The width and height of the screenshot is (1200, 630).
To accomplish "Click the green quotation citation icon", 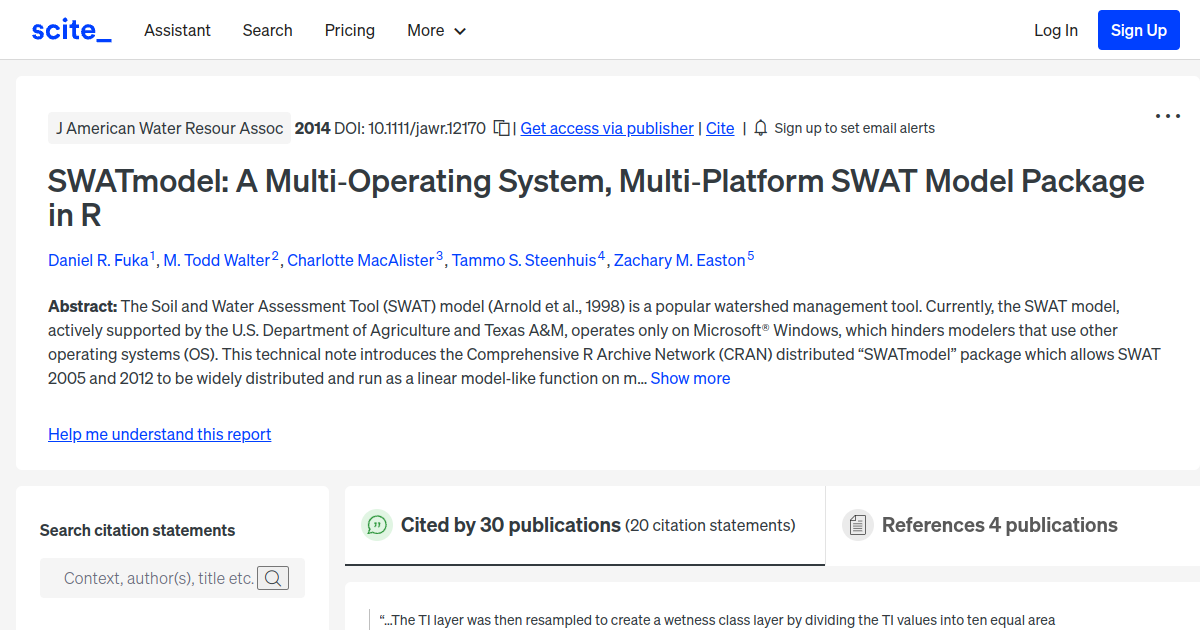I will [377, 524].
